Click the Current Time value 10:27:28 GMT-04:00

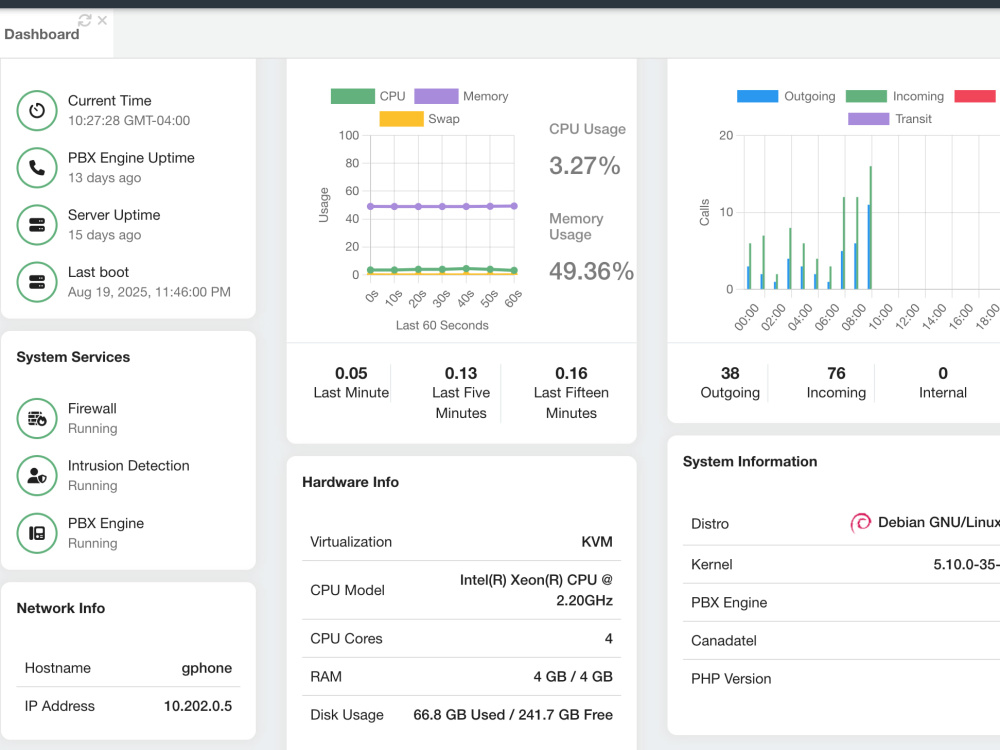pyautogui.click(x=129, y=121)
